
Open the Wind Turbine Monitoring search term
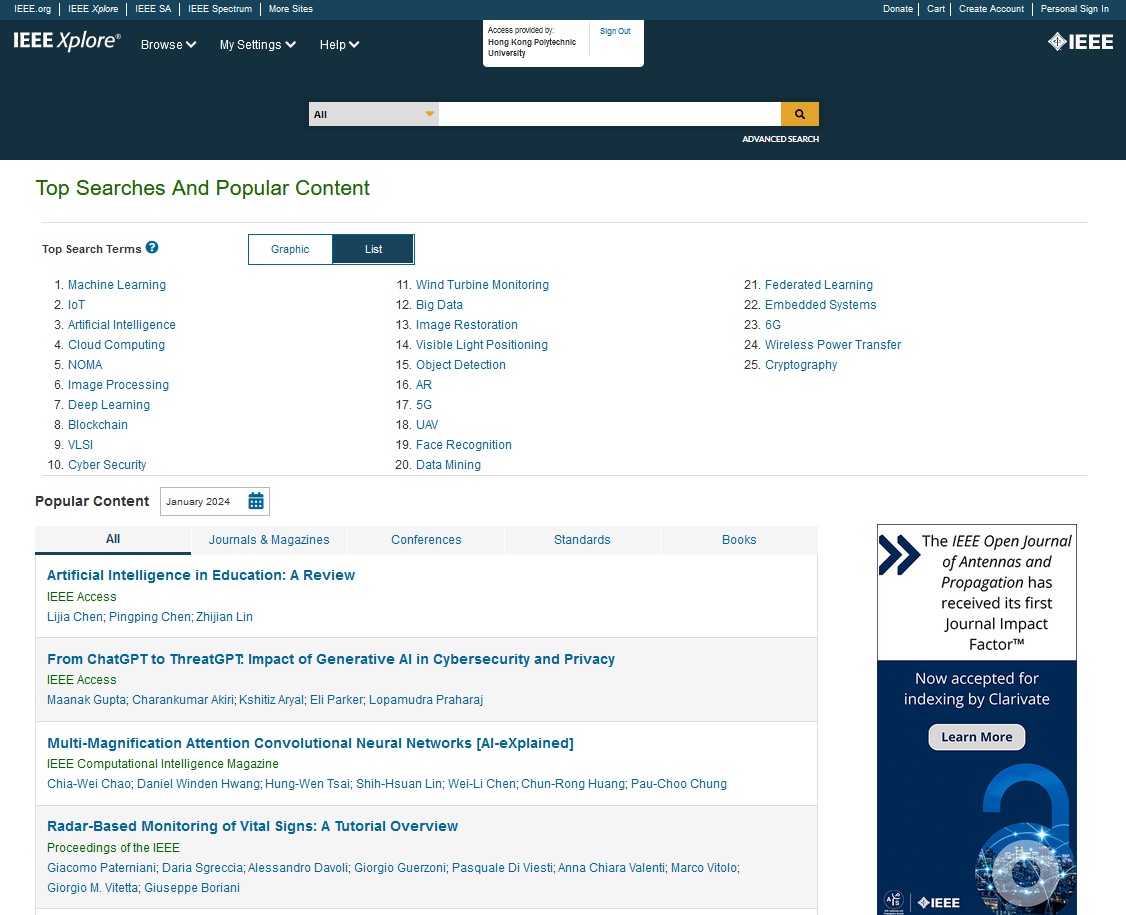pyautogui.click(x=483, y=285)
